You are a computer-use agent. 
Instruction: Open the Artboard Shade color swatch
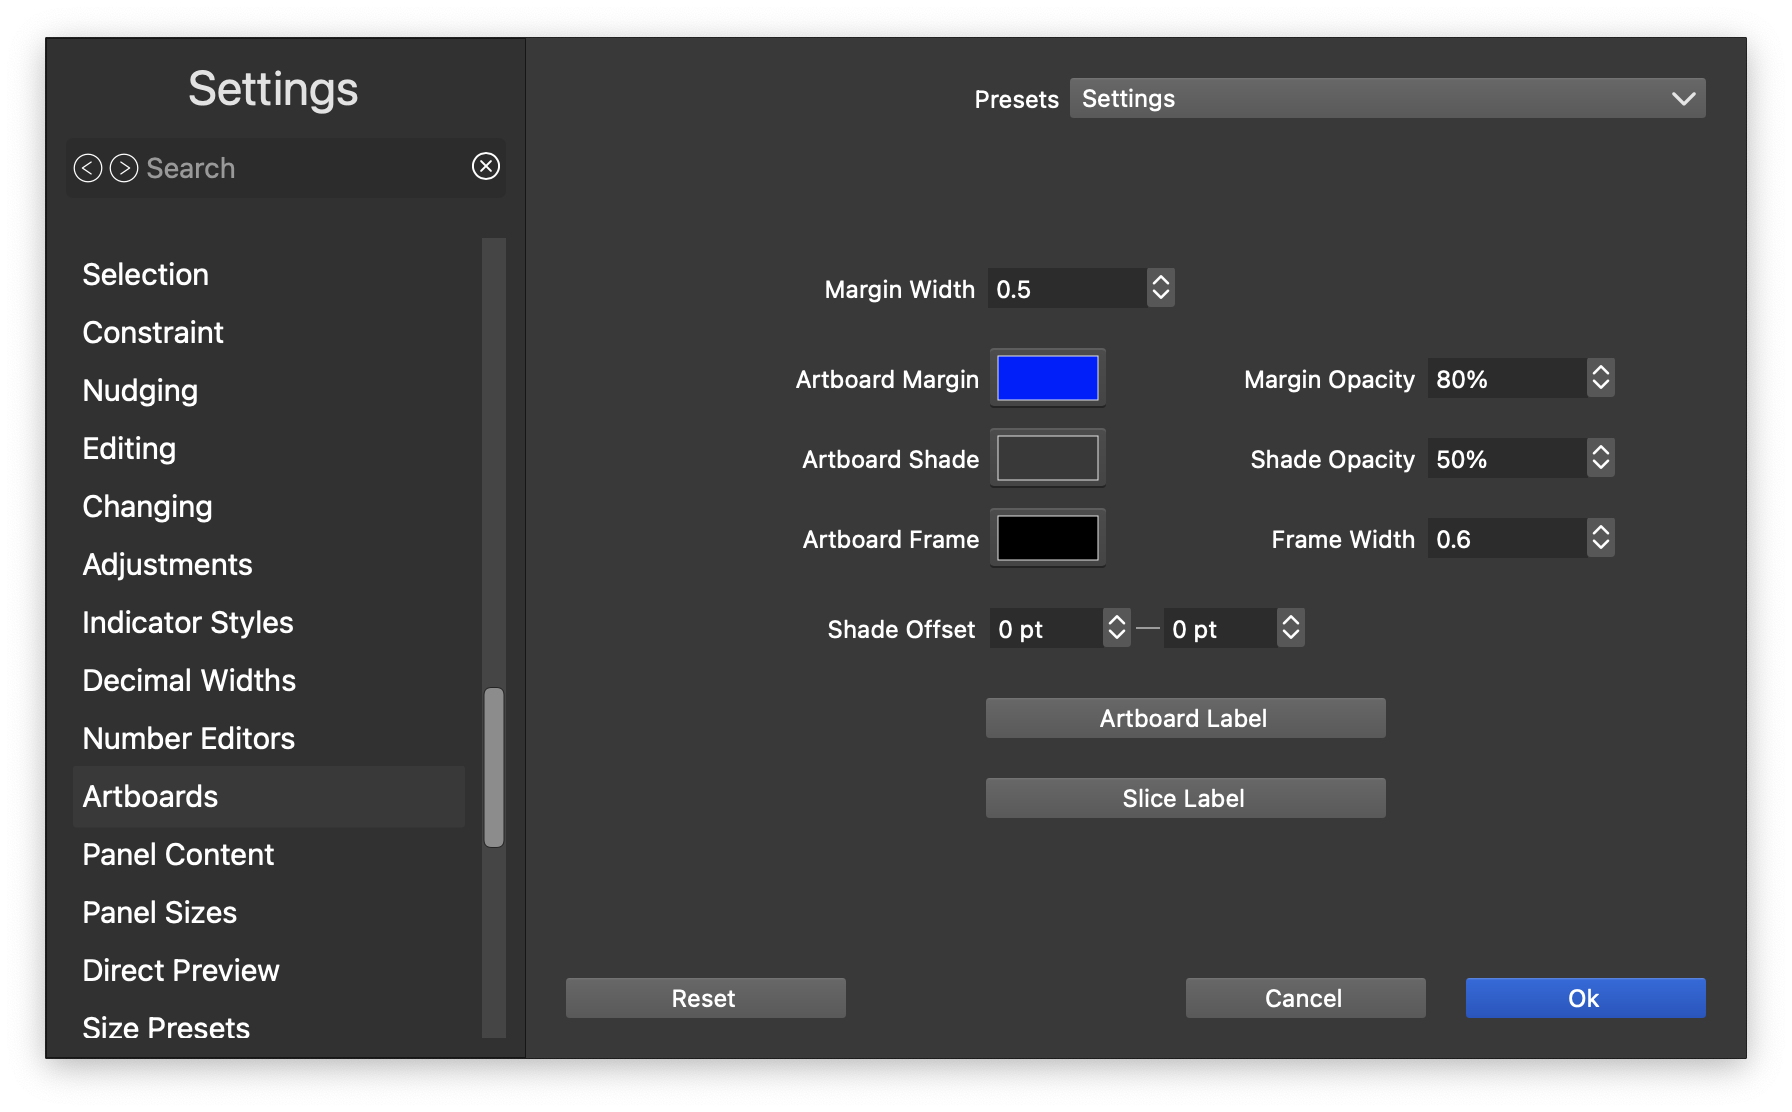click(1047, 458)
